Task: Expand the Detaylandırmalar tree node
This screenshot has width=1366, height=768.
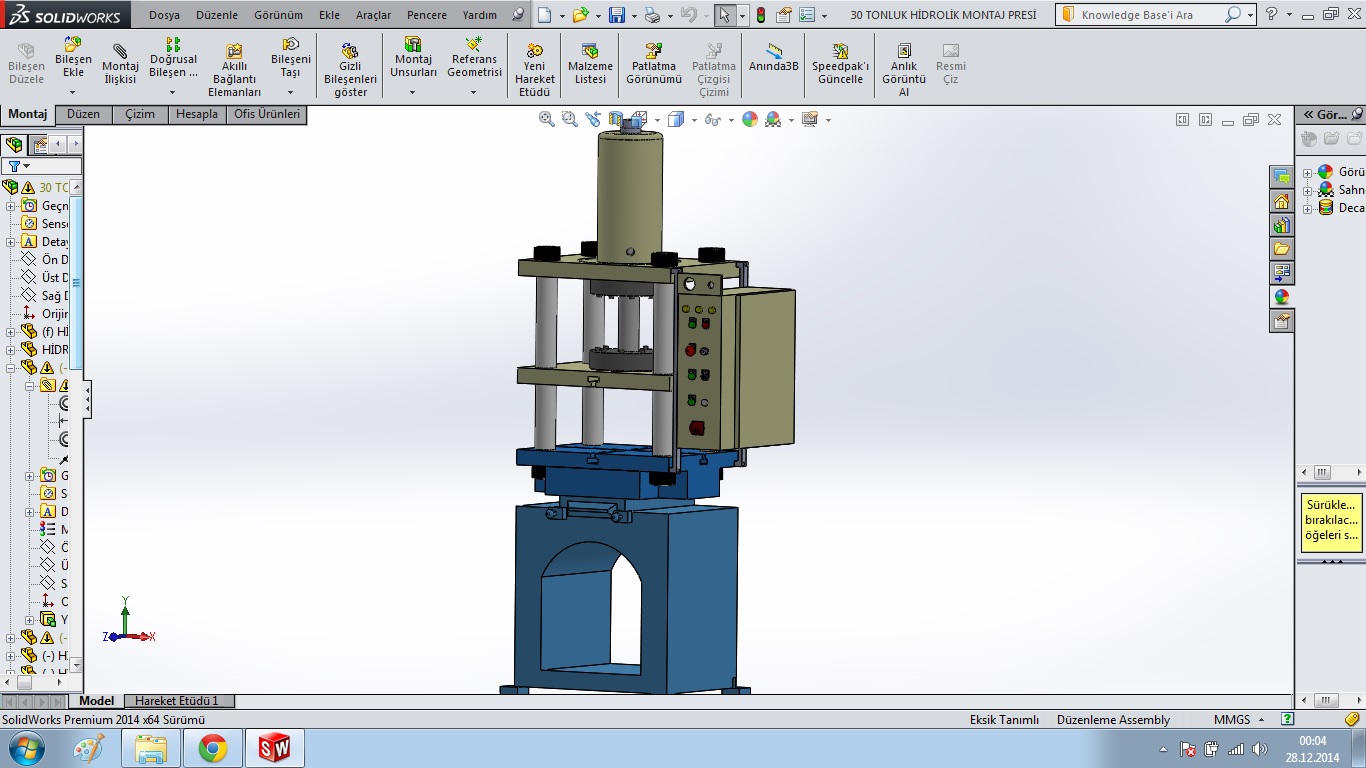Action: [x=11, y=242]
